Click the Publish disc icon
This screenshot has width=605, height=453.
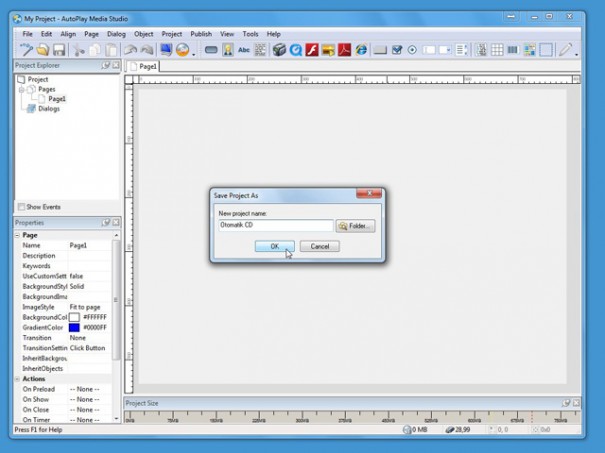pyautogui.click(x=183, y=50)
